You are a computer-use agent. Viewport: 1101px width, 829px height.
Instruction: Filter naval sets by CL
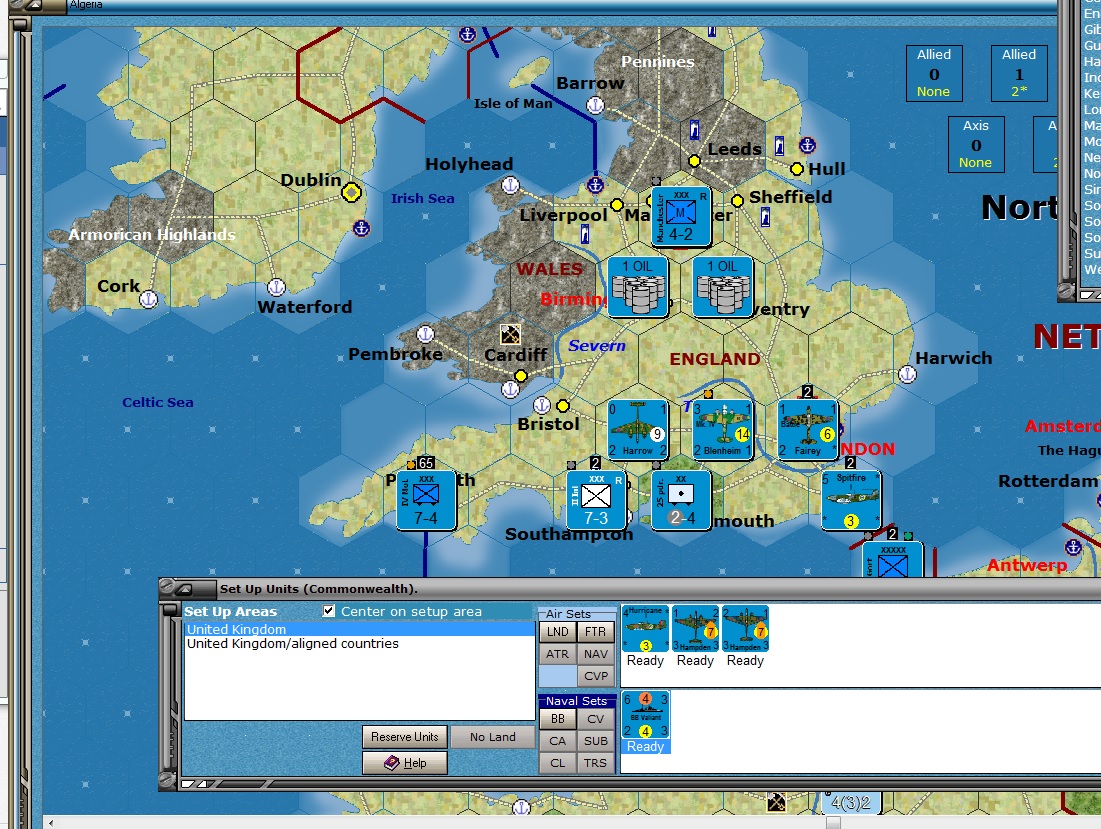tap(558, 763)
